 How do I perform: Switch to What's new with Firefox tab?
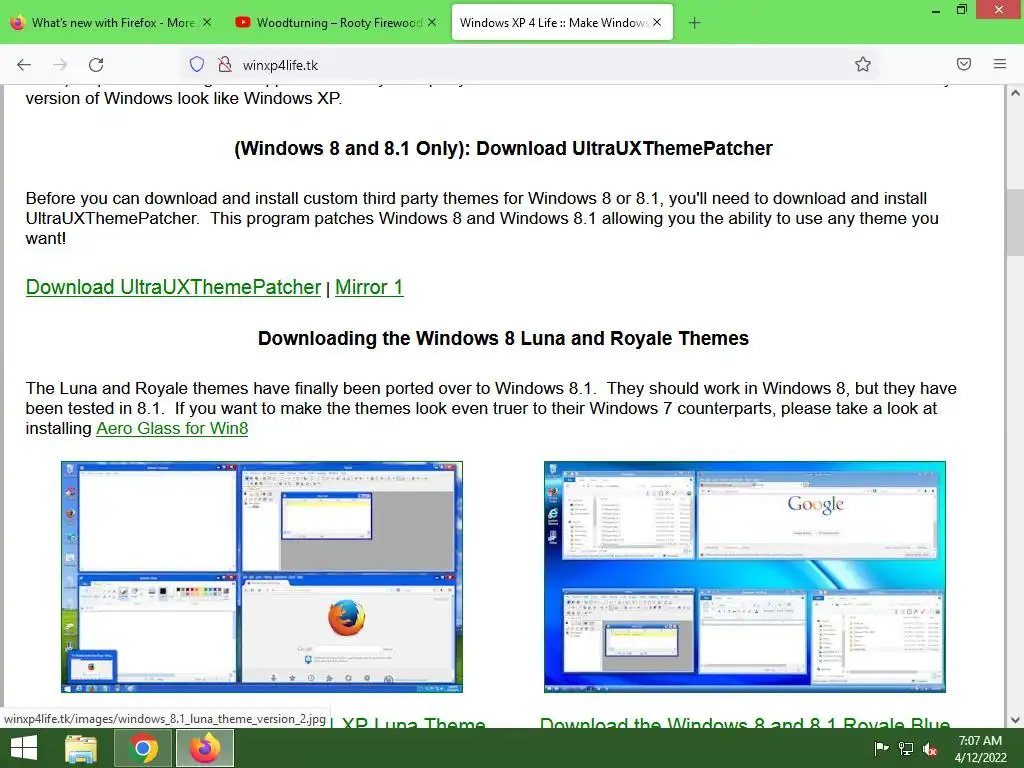click(112, 22)
